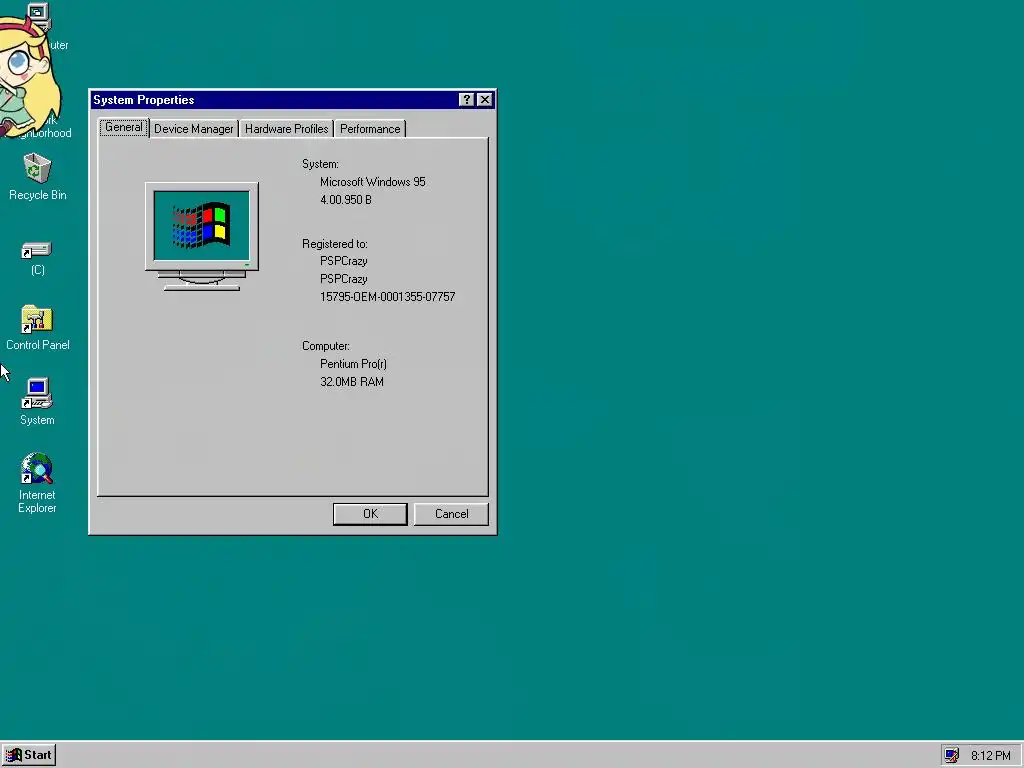The width and height of the screenshot is (1024, 768).
Task: Open the Start menu
Action: click(29, 755)
